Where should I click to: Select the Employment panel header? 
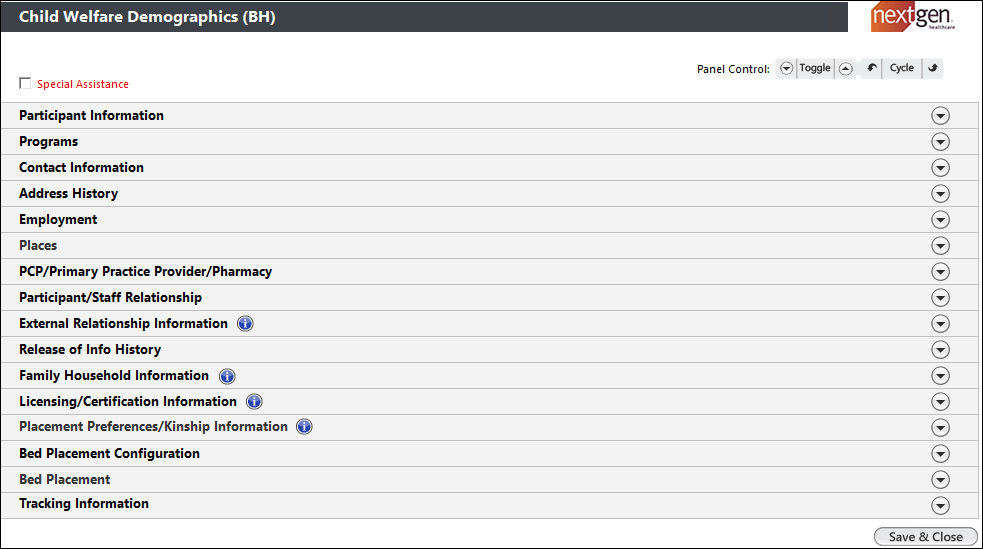click(58, 220)
